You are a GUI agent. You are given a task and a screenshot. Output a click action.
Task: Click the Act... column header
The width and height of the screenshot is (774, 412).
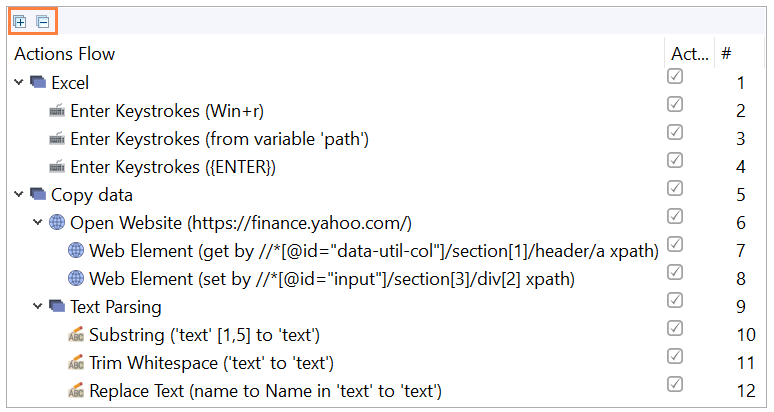click(x=690, y=53)
